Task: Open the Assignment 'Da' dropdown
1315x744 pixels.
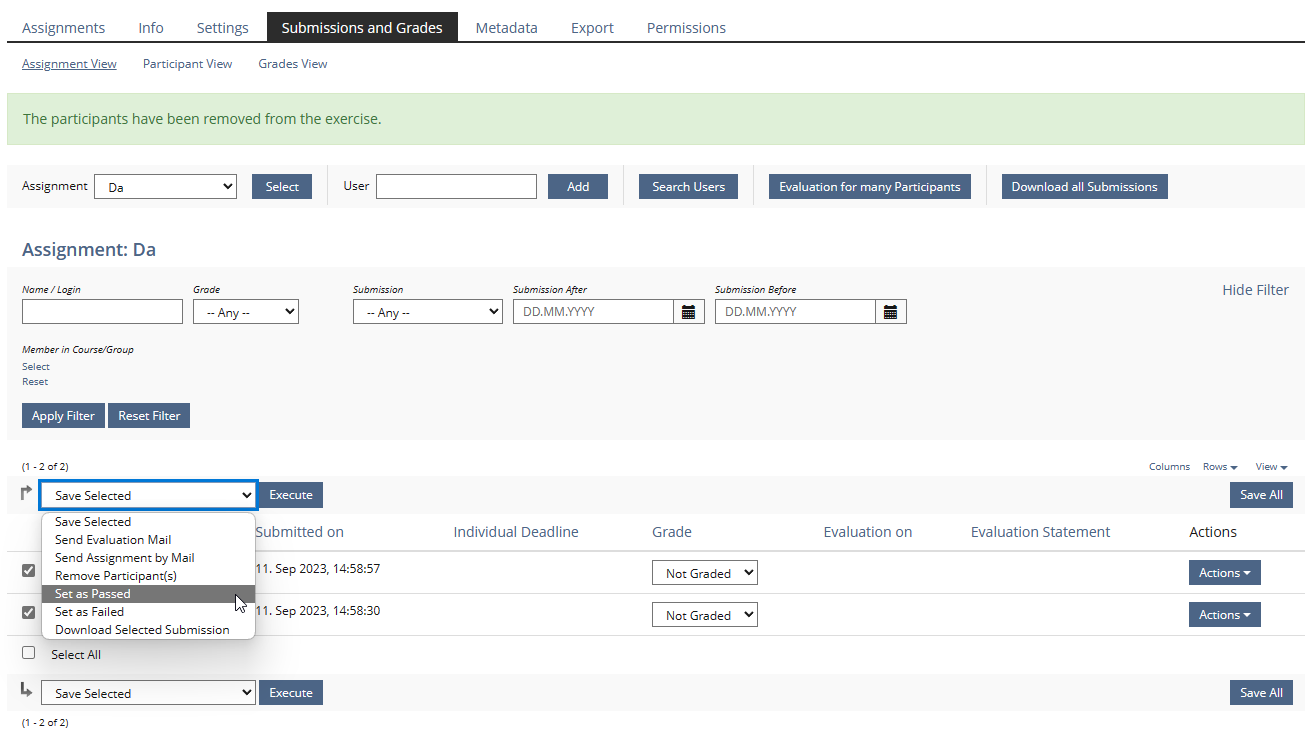Action: coord(165,187)
